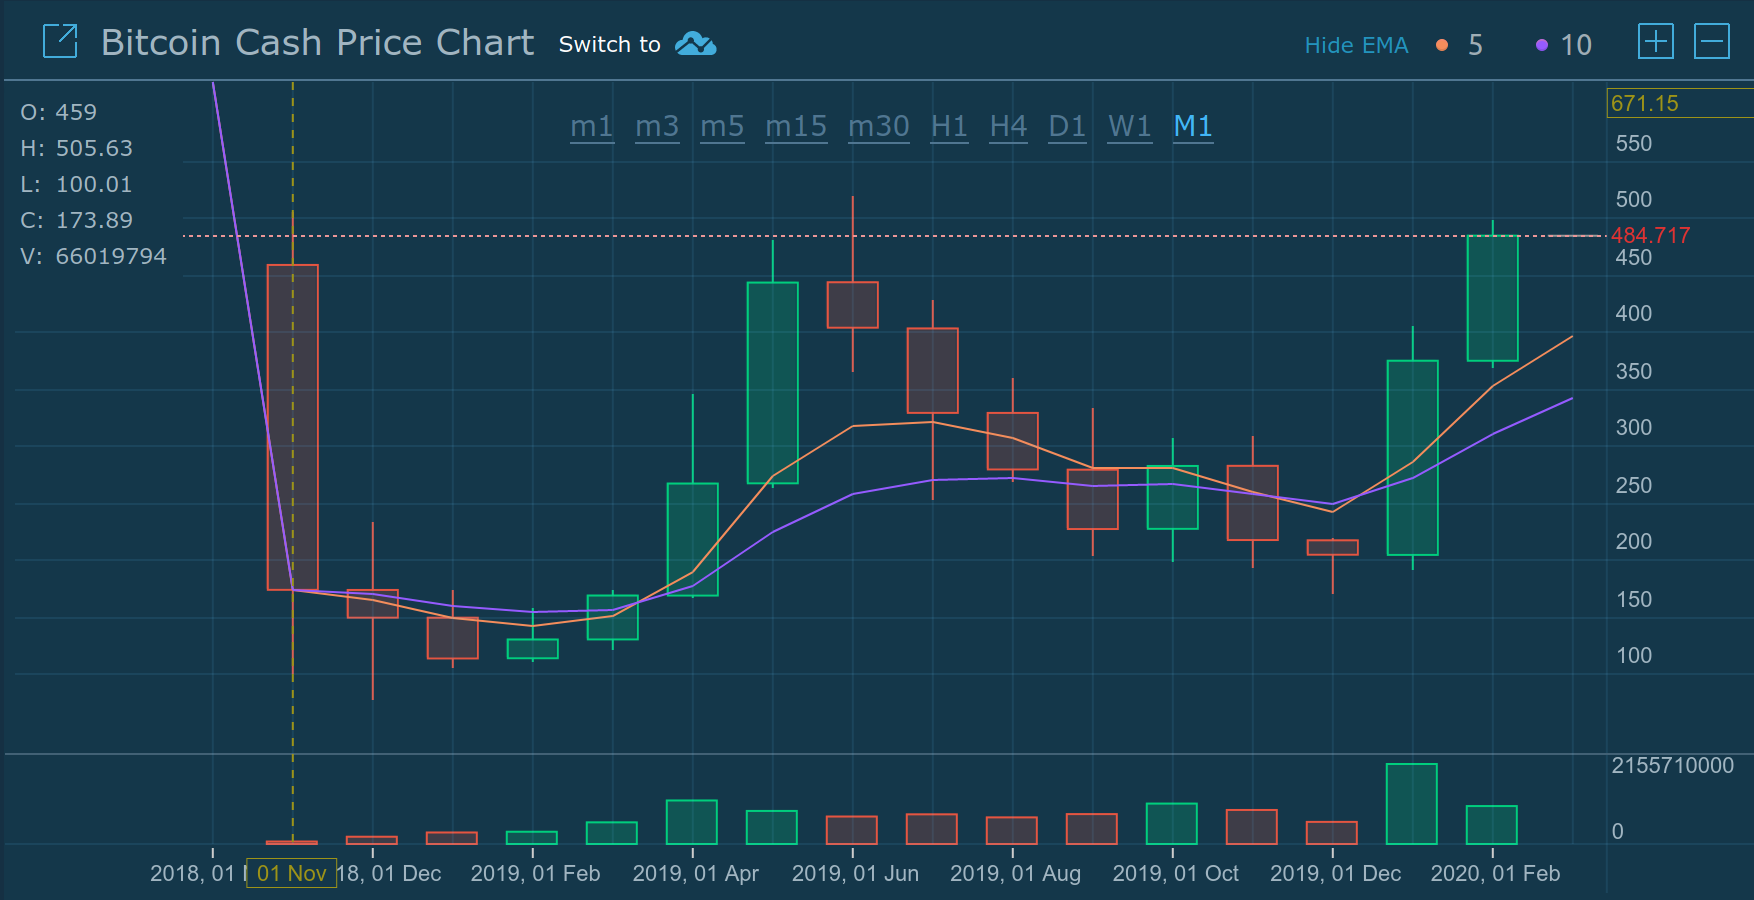Select the M1 monthly timeframe
Screen dimensions: 1754x900
[x=1193, y=127]
